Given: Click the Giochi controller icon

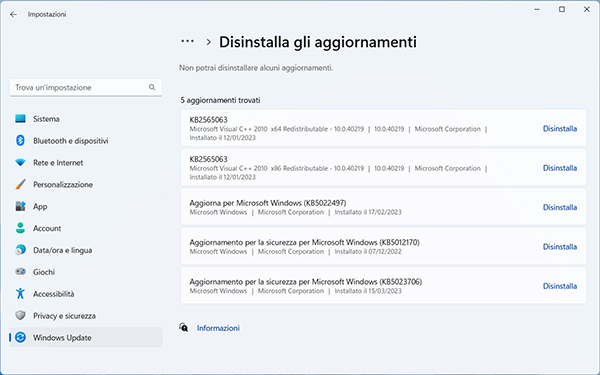Looking at the screenshot, I should [20, 272].
